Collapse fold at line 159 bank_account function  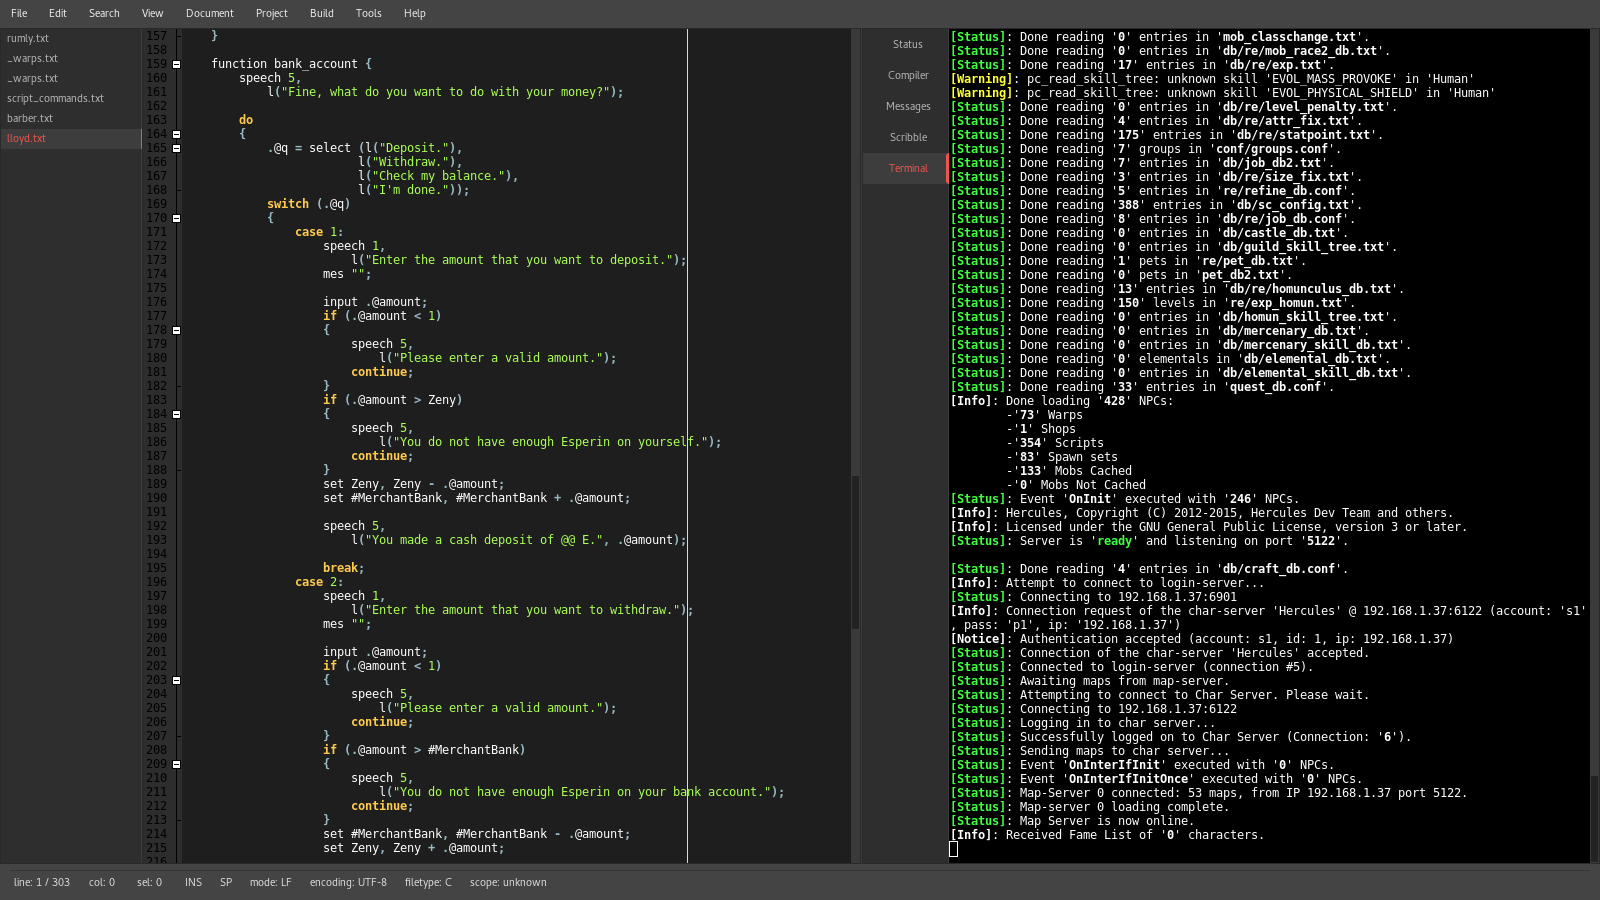[x=177, y=64]
